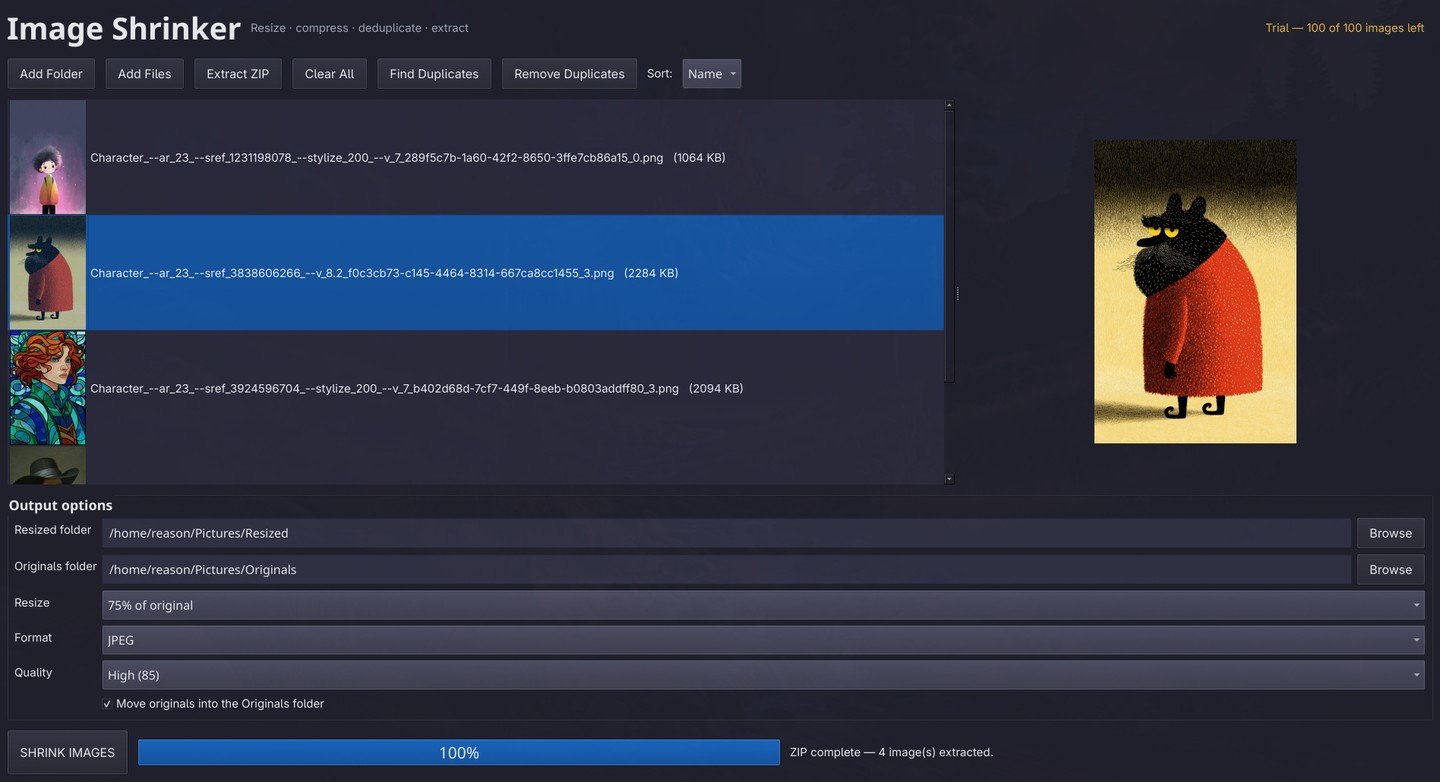
Task: Click the Image Shrinker title
Action: coord(124,28)
